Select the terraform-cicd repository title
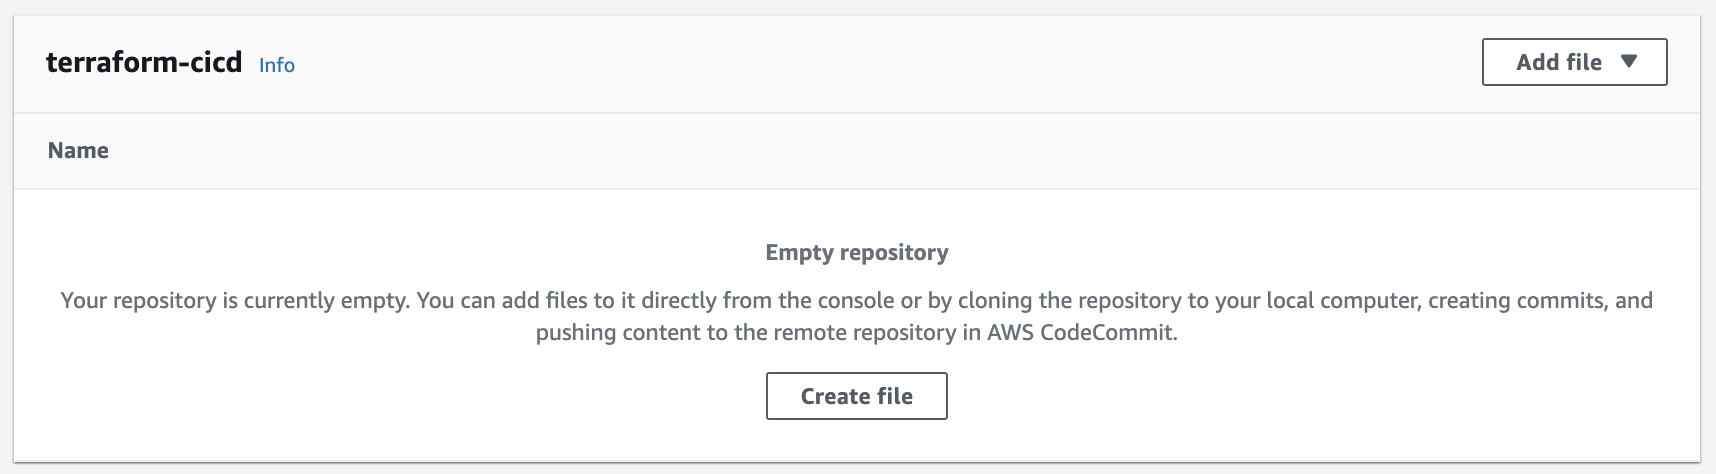The image size is (1716, 474). click(144, 62)
